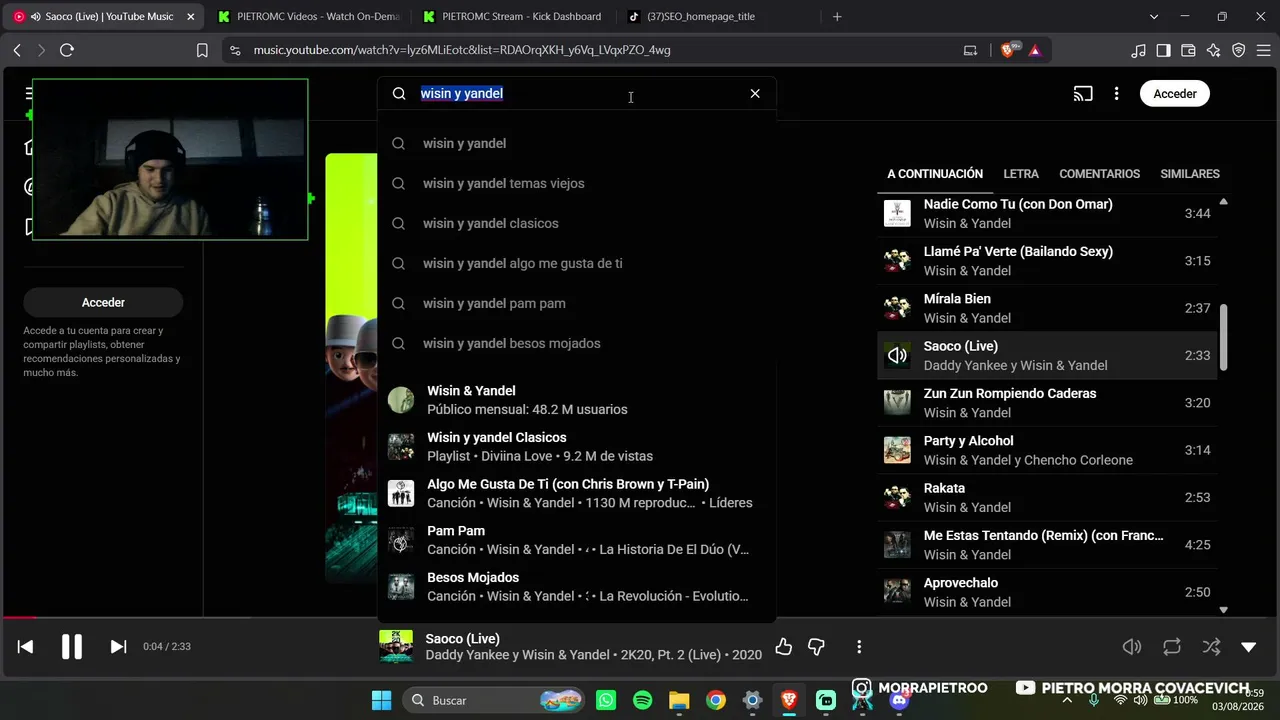The height and width of the screenshot is (720, 1280).
Task: Play 'Mírala Bien' from the queue
Action: click(1047, 308)
